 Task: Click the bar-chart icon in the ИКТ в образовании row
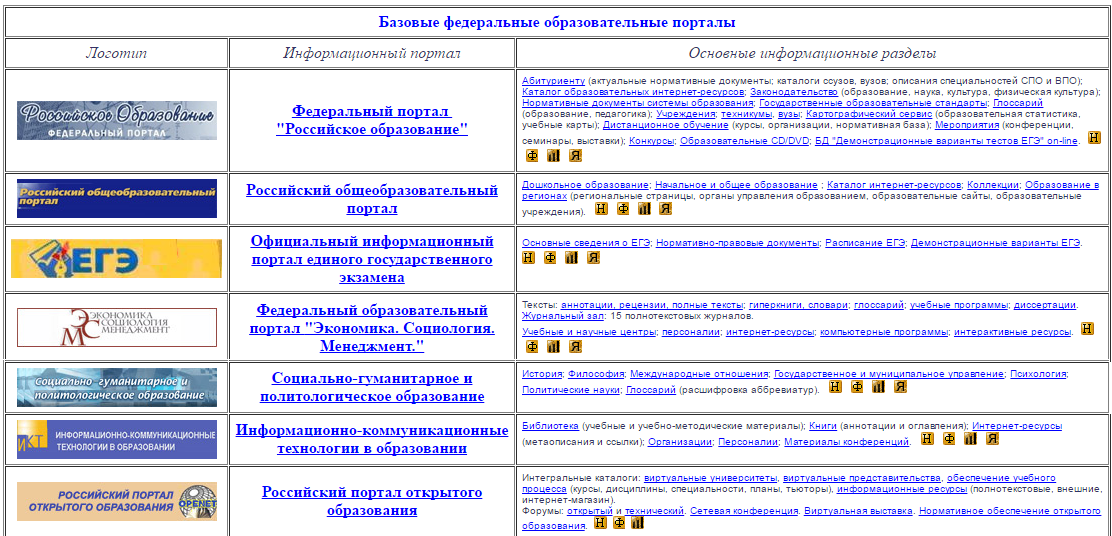[x=970, y=439]
